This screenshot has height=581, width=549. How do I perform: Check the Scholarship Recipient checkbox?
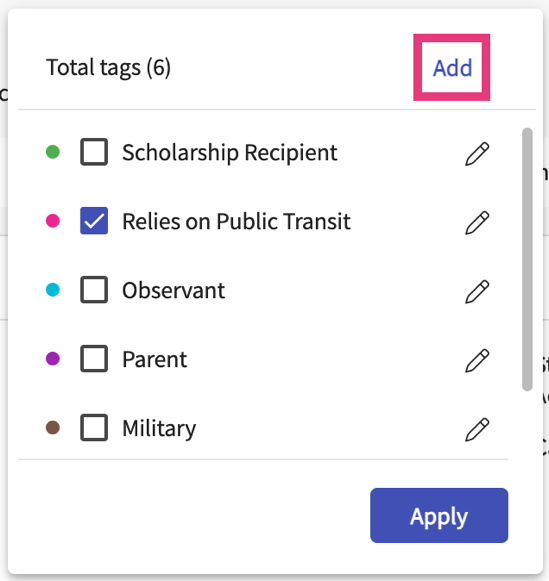(x=94, y=152)
